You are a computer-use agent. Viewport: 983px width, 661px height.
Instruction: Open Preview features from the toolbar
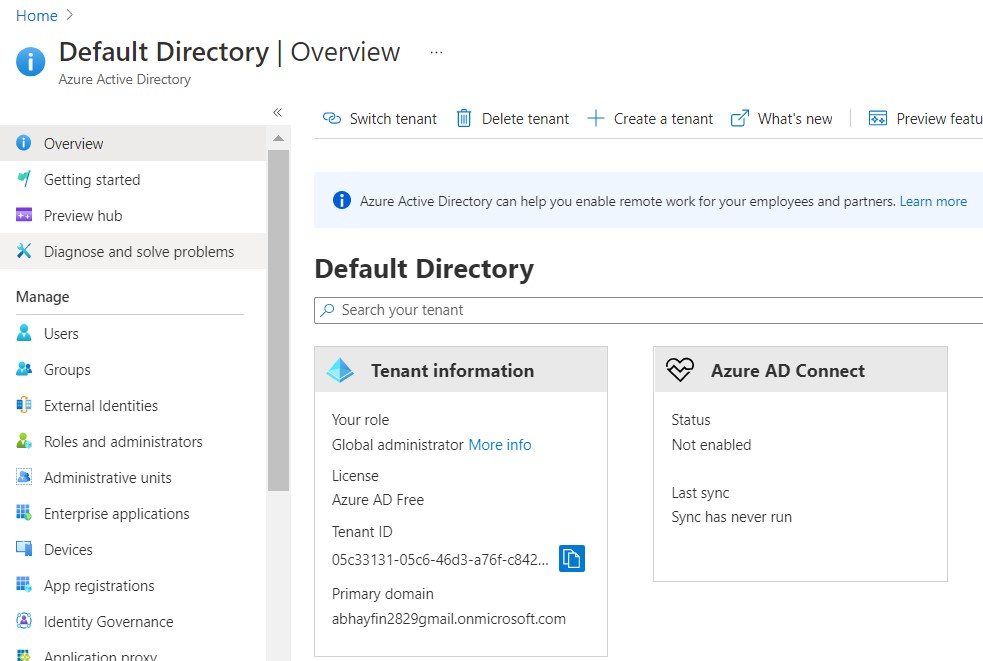pos(925,118)
